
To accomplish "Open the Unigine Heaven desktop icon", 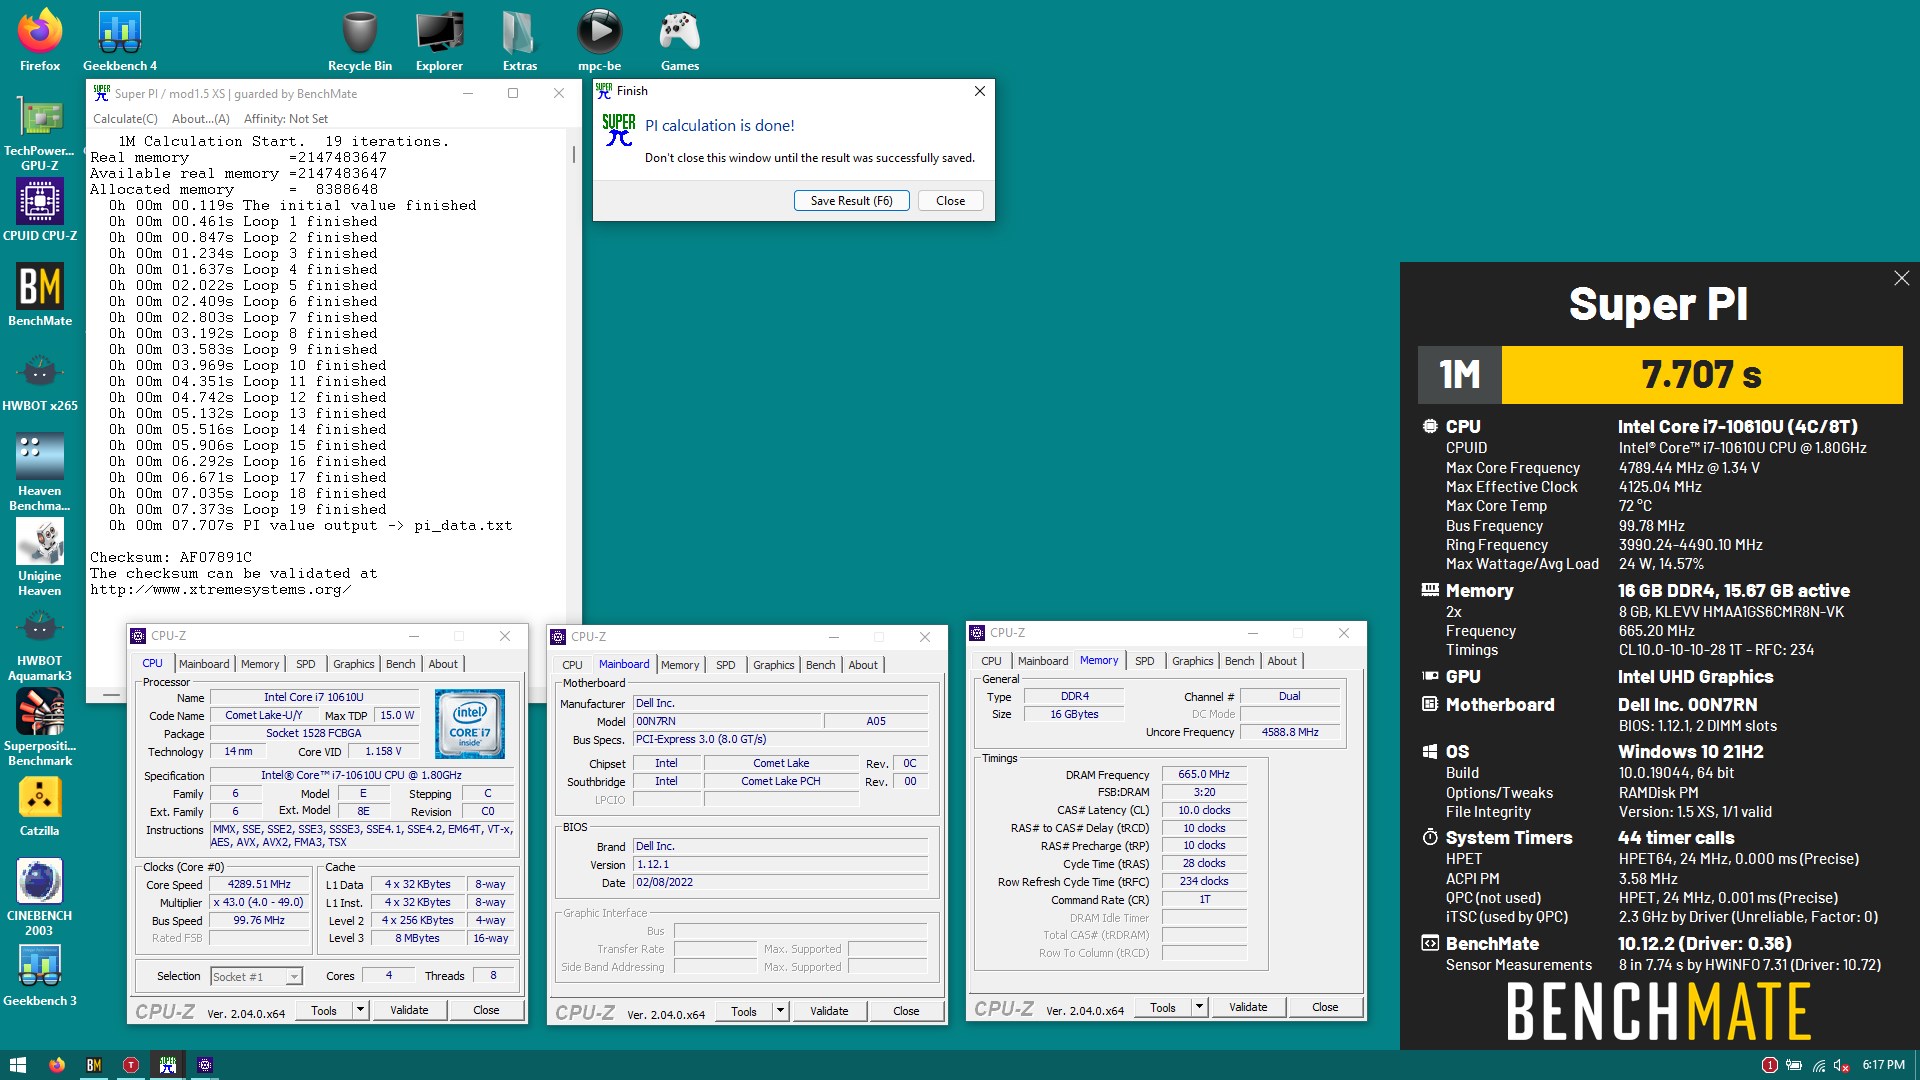I will 40,557.
